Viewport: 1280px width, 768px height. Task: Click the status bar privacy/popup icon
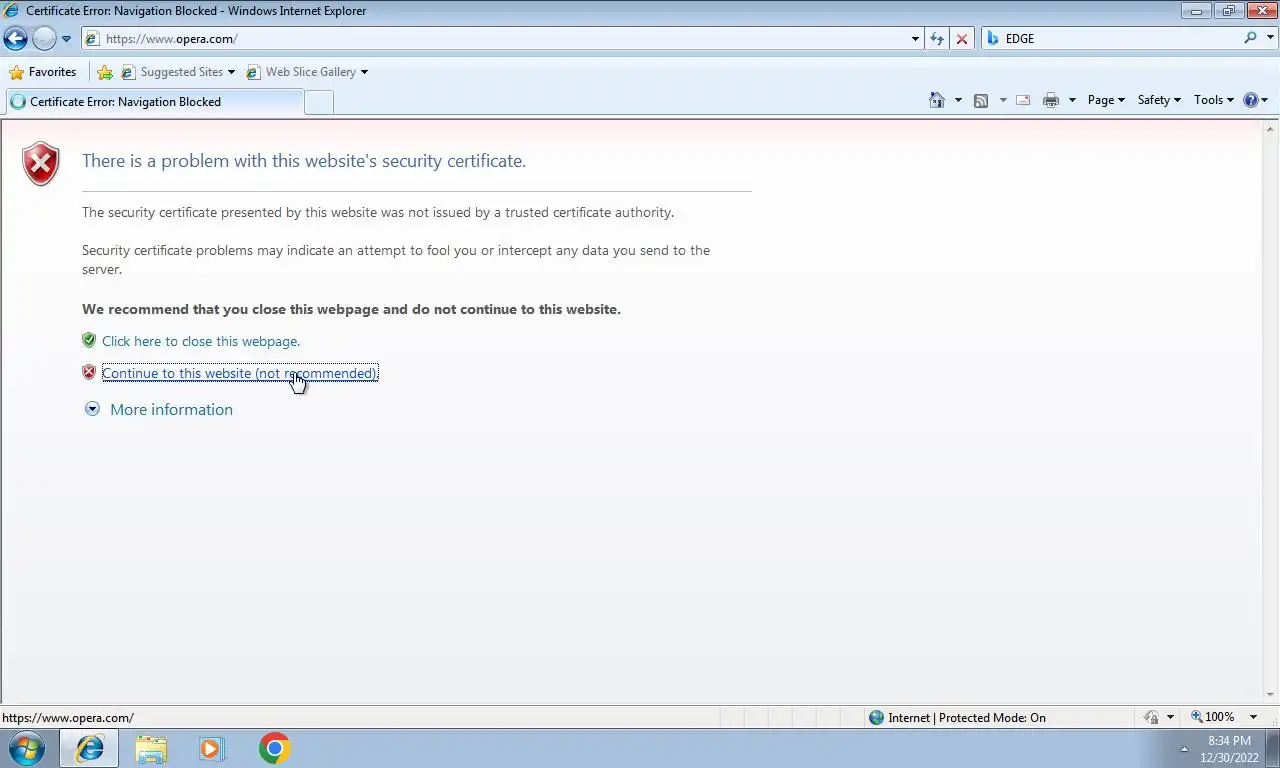1152,717
